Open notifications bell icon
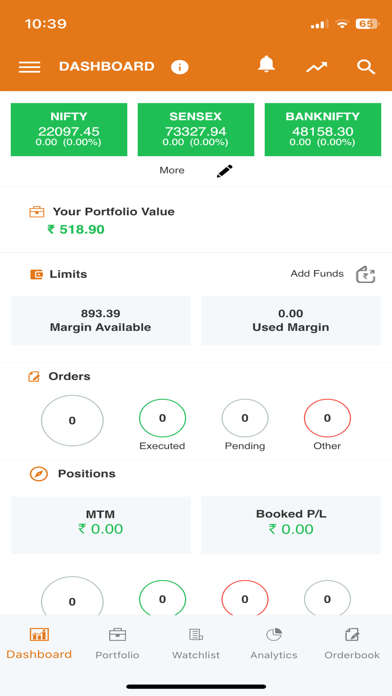Viewport: 392px width, 696px height. [x=266, y=65]
